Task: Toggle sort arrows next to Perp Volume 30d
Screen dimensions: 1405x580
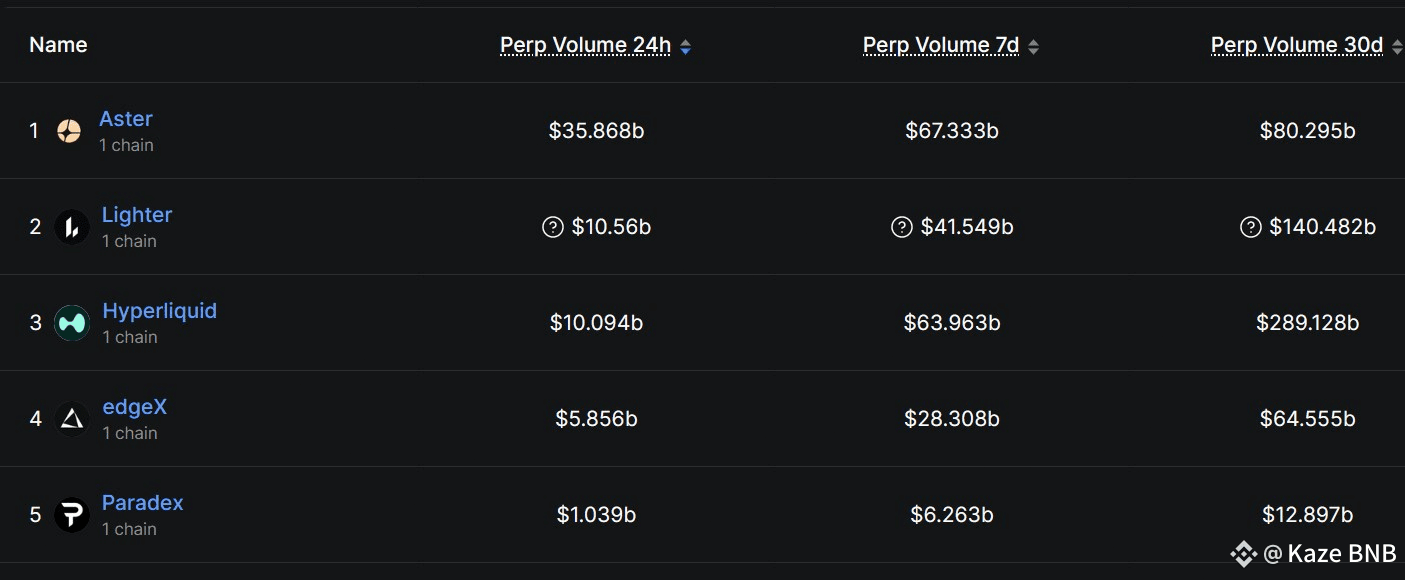Action: pos(1397,47)
